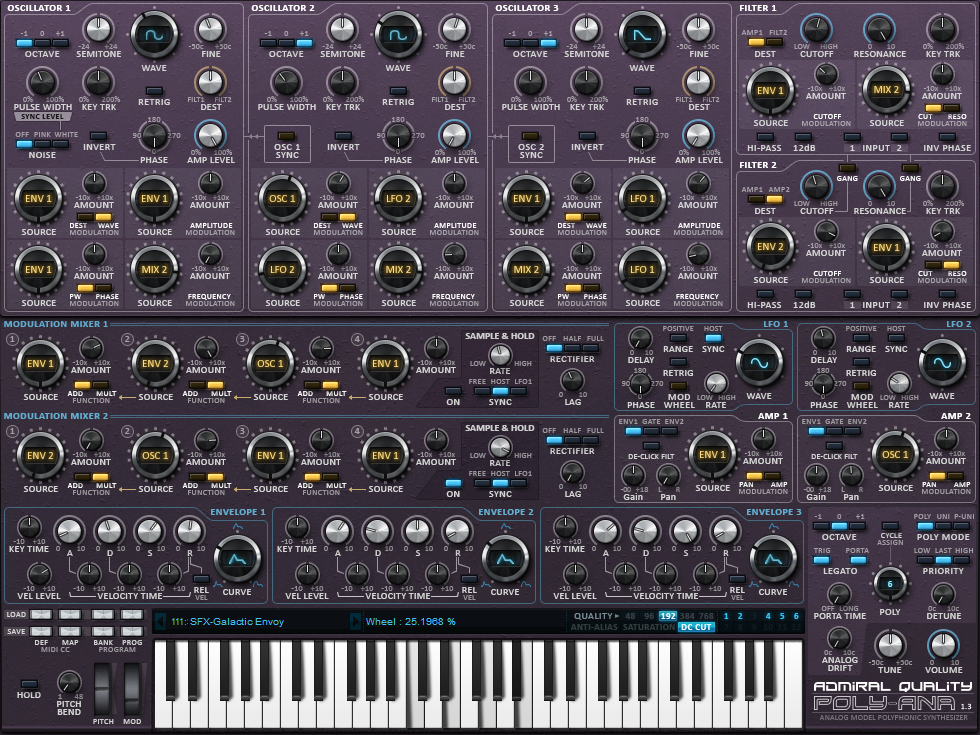Screen dimensions: 980x735
Task: Click the SAVE button above MAP
Action: 70,631
